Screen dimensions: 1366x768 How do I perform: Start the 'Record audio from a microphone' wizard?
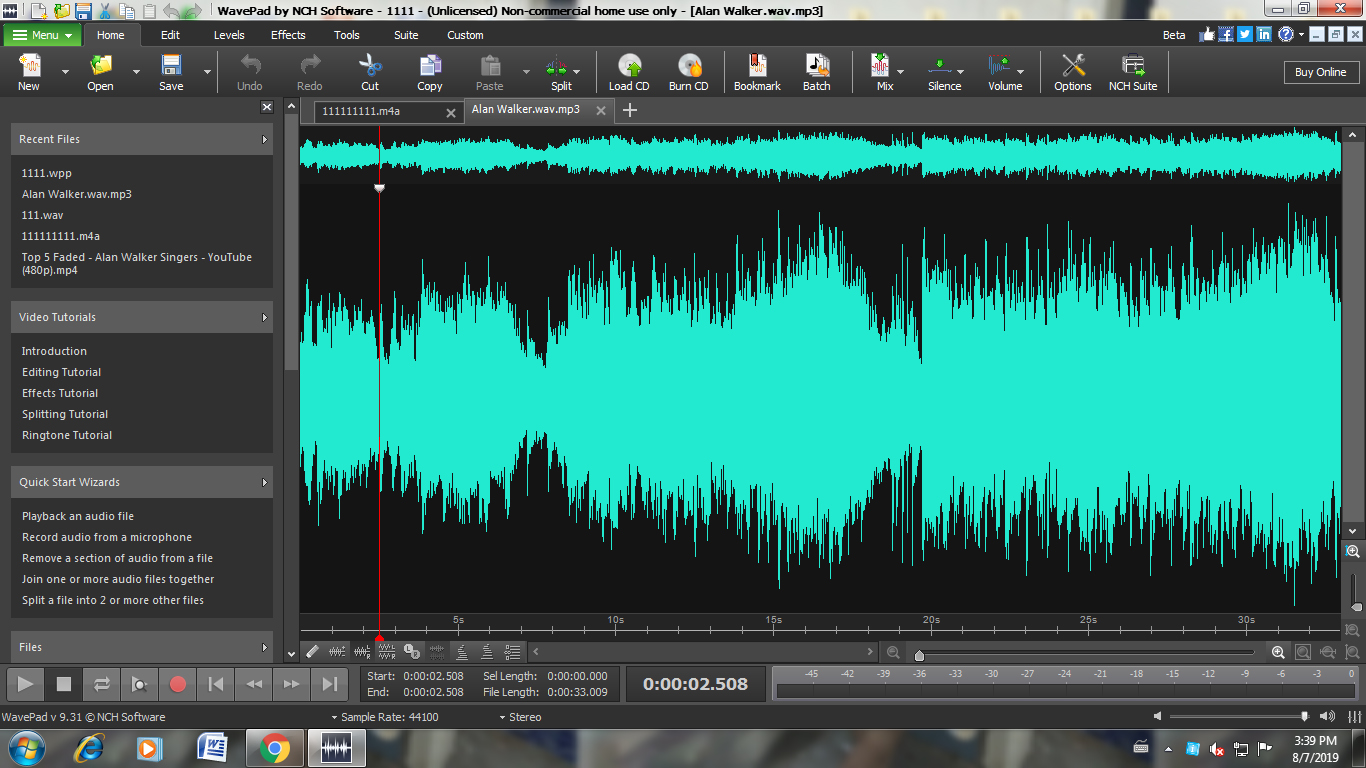coord(107,537)
